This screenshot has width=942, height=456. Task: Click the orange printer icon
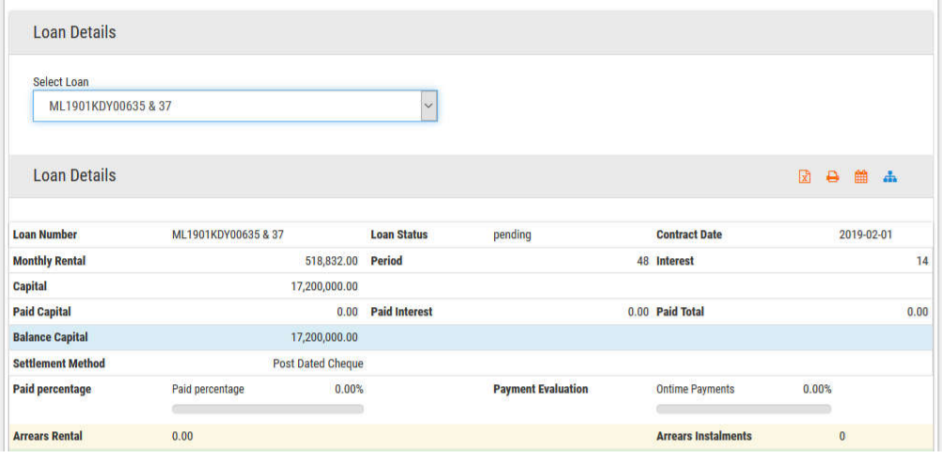(832, 177)
